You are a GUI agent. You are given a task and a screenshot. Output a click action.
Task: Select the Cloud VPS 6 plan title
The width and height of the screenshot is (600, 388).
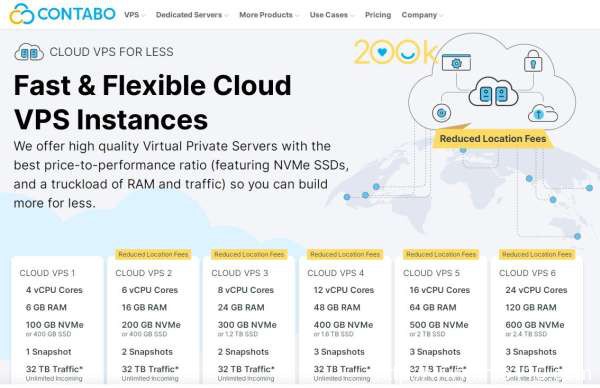click(527, 273)
